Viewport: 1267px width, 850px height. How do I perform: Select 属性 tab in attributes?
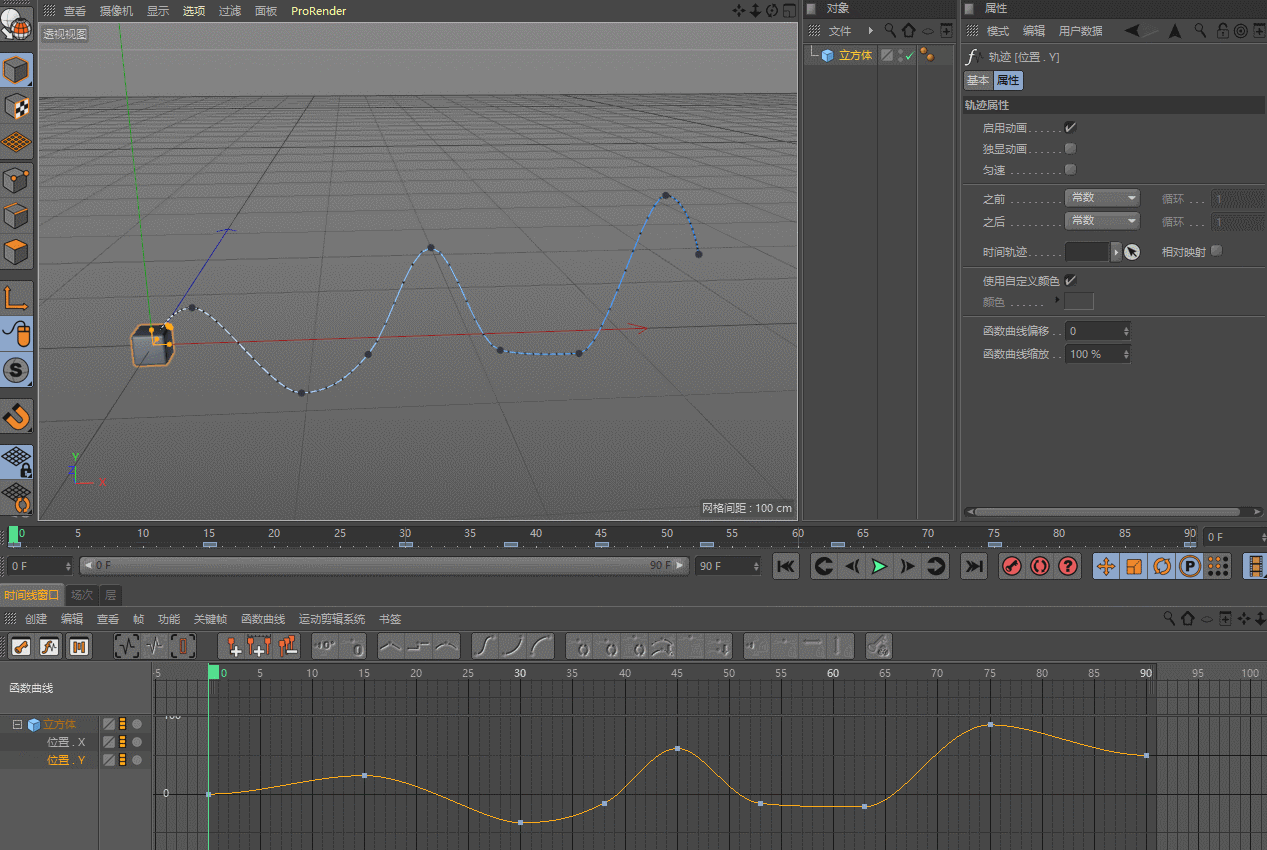point(1008,81)
